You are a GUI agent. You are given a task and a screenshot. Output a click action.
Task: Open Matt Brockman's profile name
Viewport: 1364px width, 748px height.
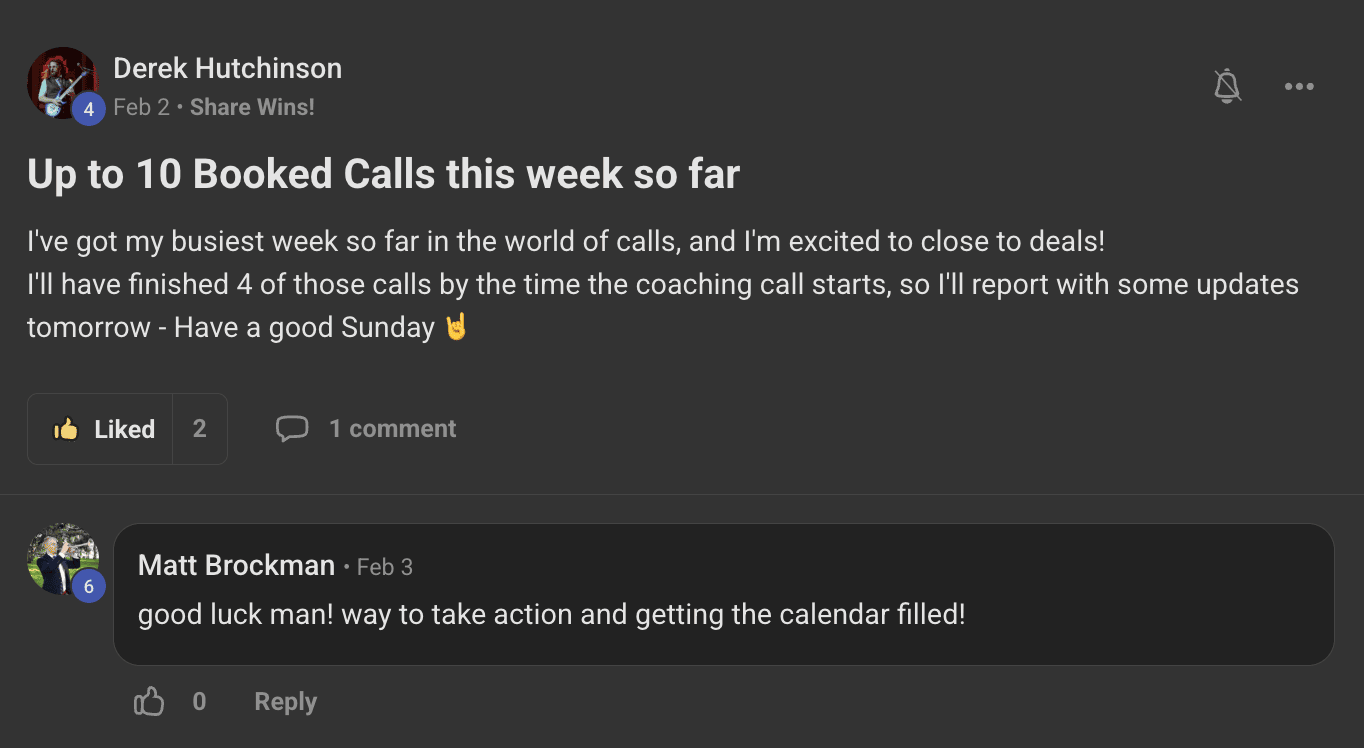click(236, 566)
